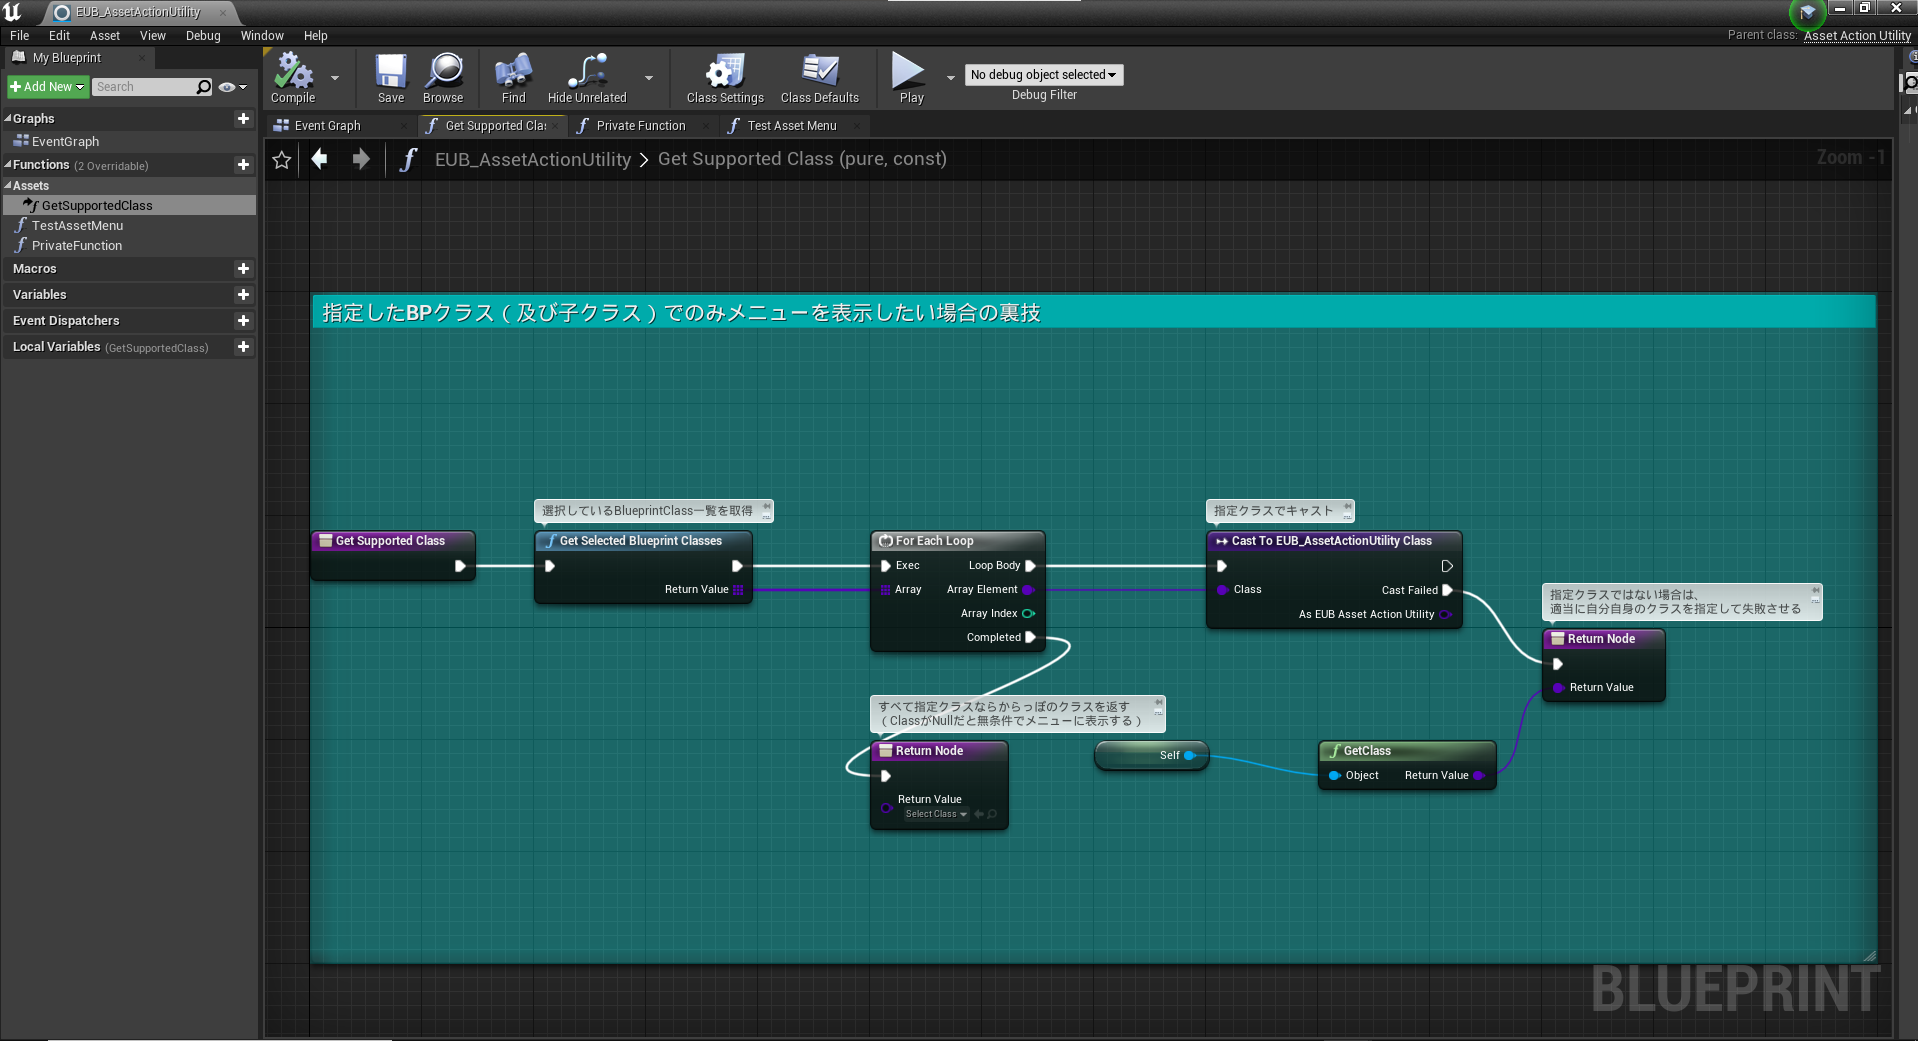Open the Find tool
Screen dimensions: 1918x1041
click(513, 78)
